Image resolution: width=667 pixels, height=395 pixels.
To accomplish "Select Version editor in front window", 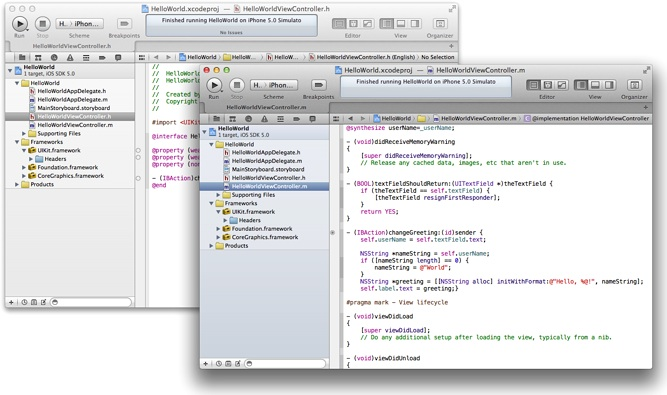I will [562, 85].
